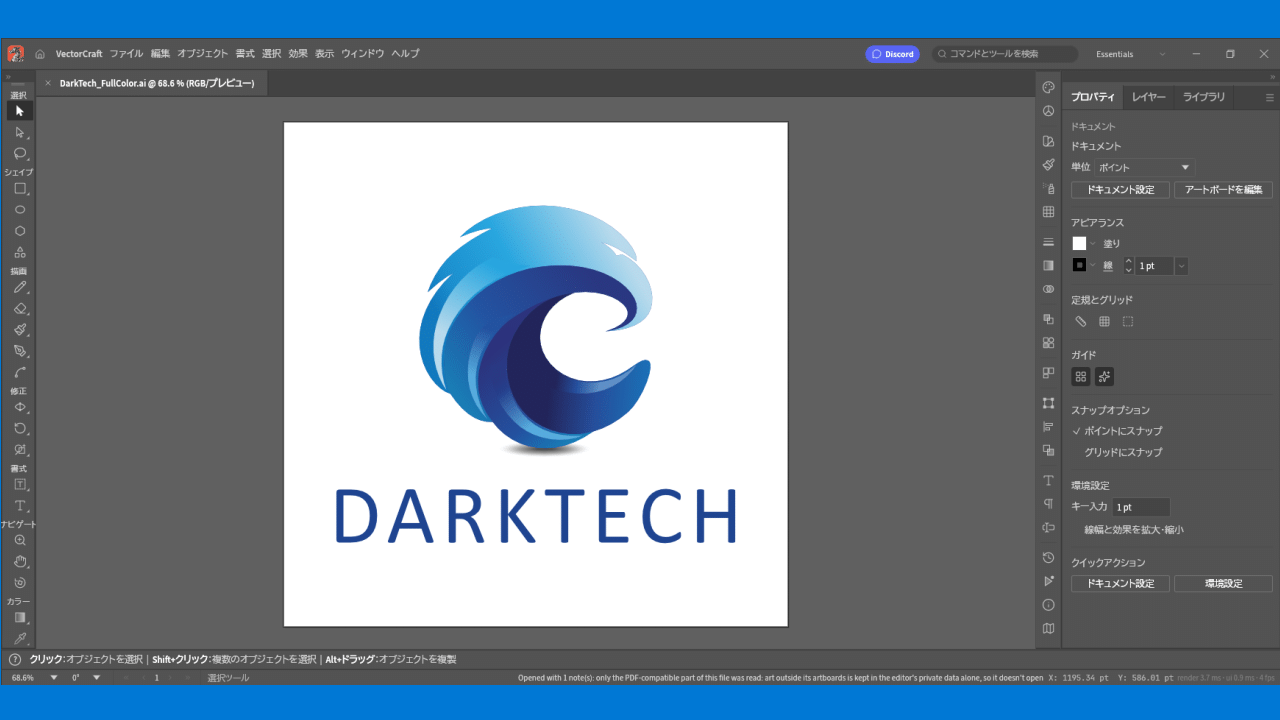Select the black arrow Selection tool
Viewport: 1280px width, 720px height.
(20, 111)
